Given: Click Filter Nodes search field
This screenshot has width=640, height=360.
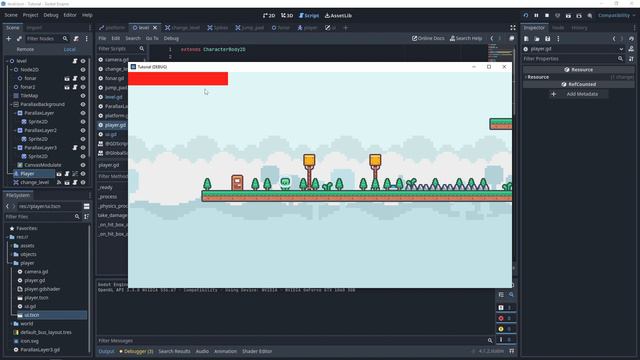Looking at the screenshot, I should click(47, 38).
